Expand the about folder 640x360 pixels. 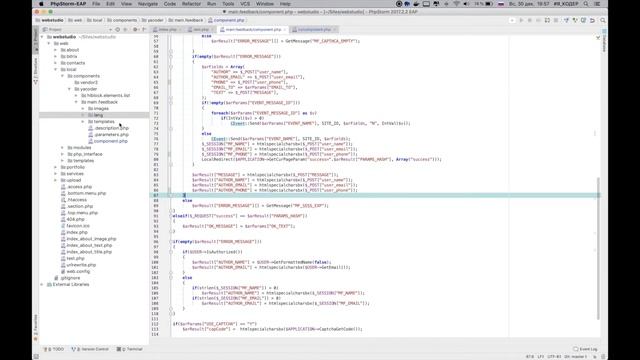[56, 50]
